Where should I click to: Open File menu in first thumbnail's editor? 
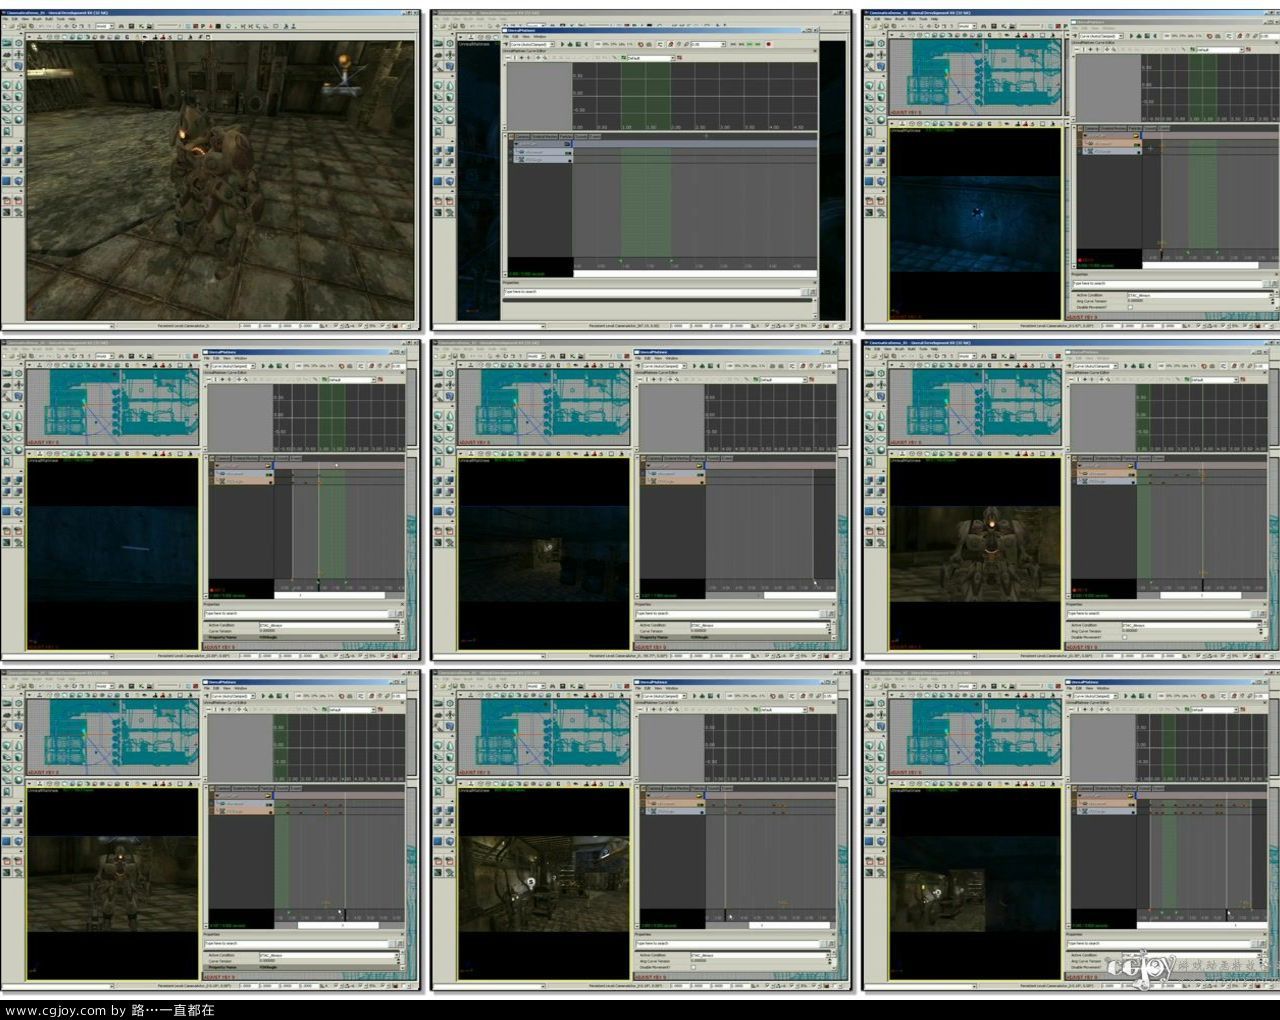point(5,19)
